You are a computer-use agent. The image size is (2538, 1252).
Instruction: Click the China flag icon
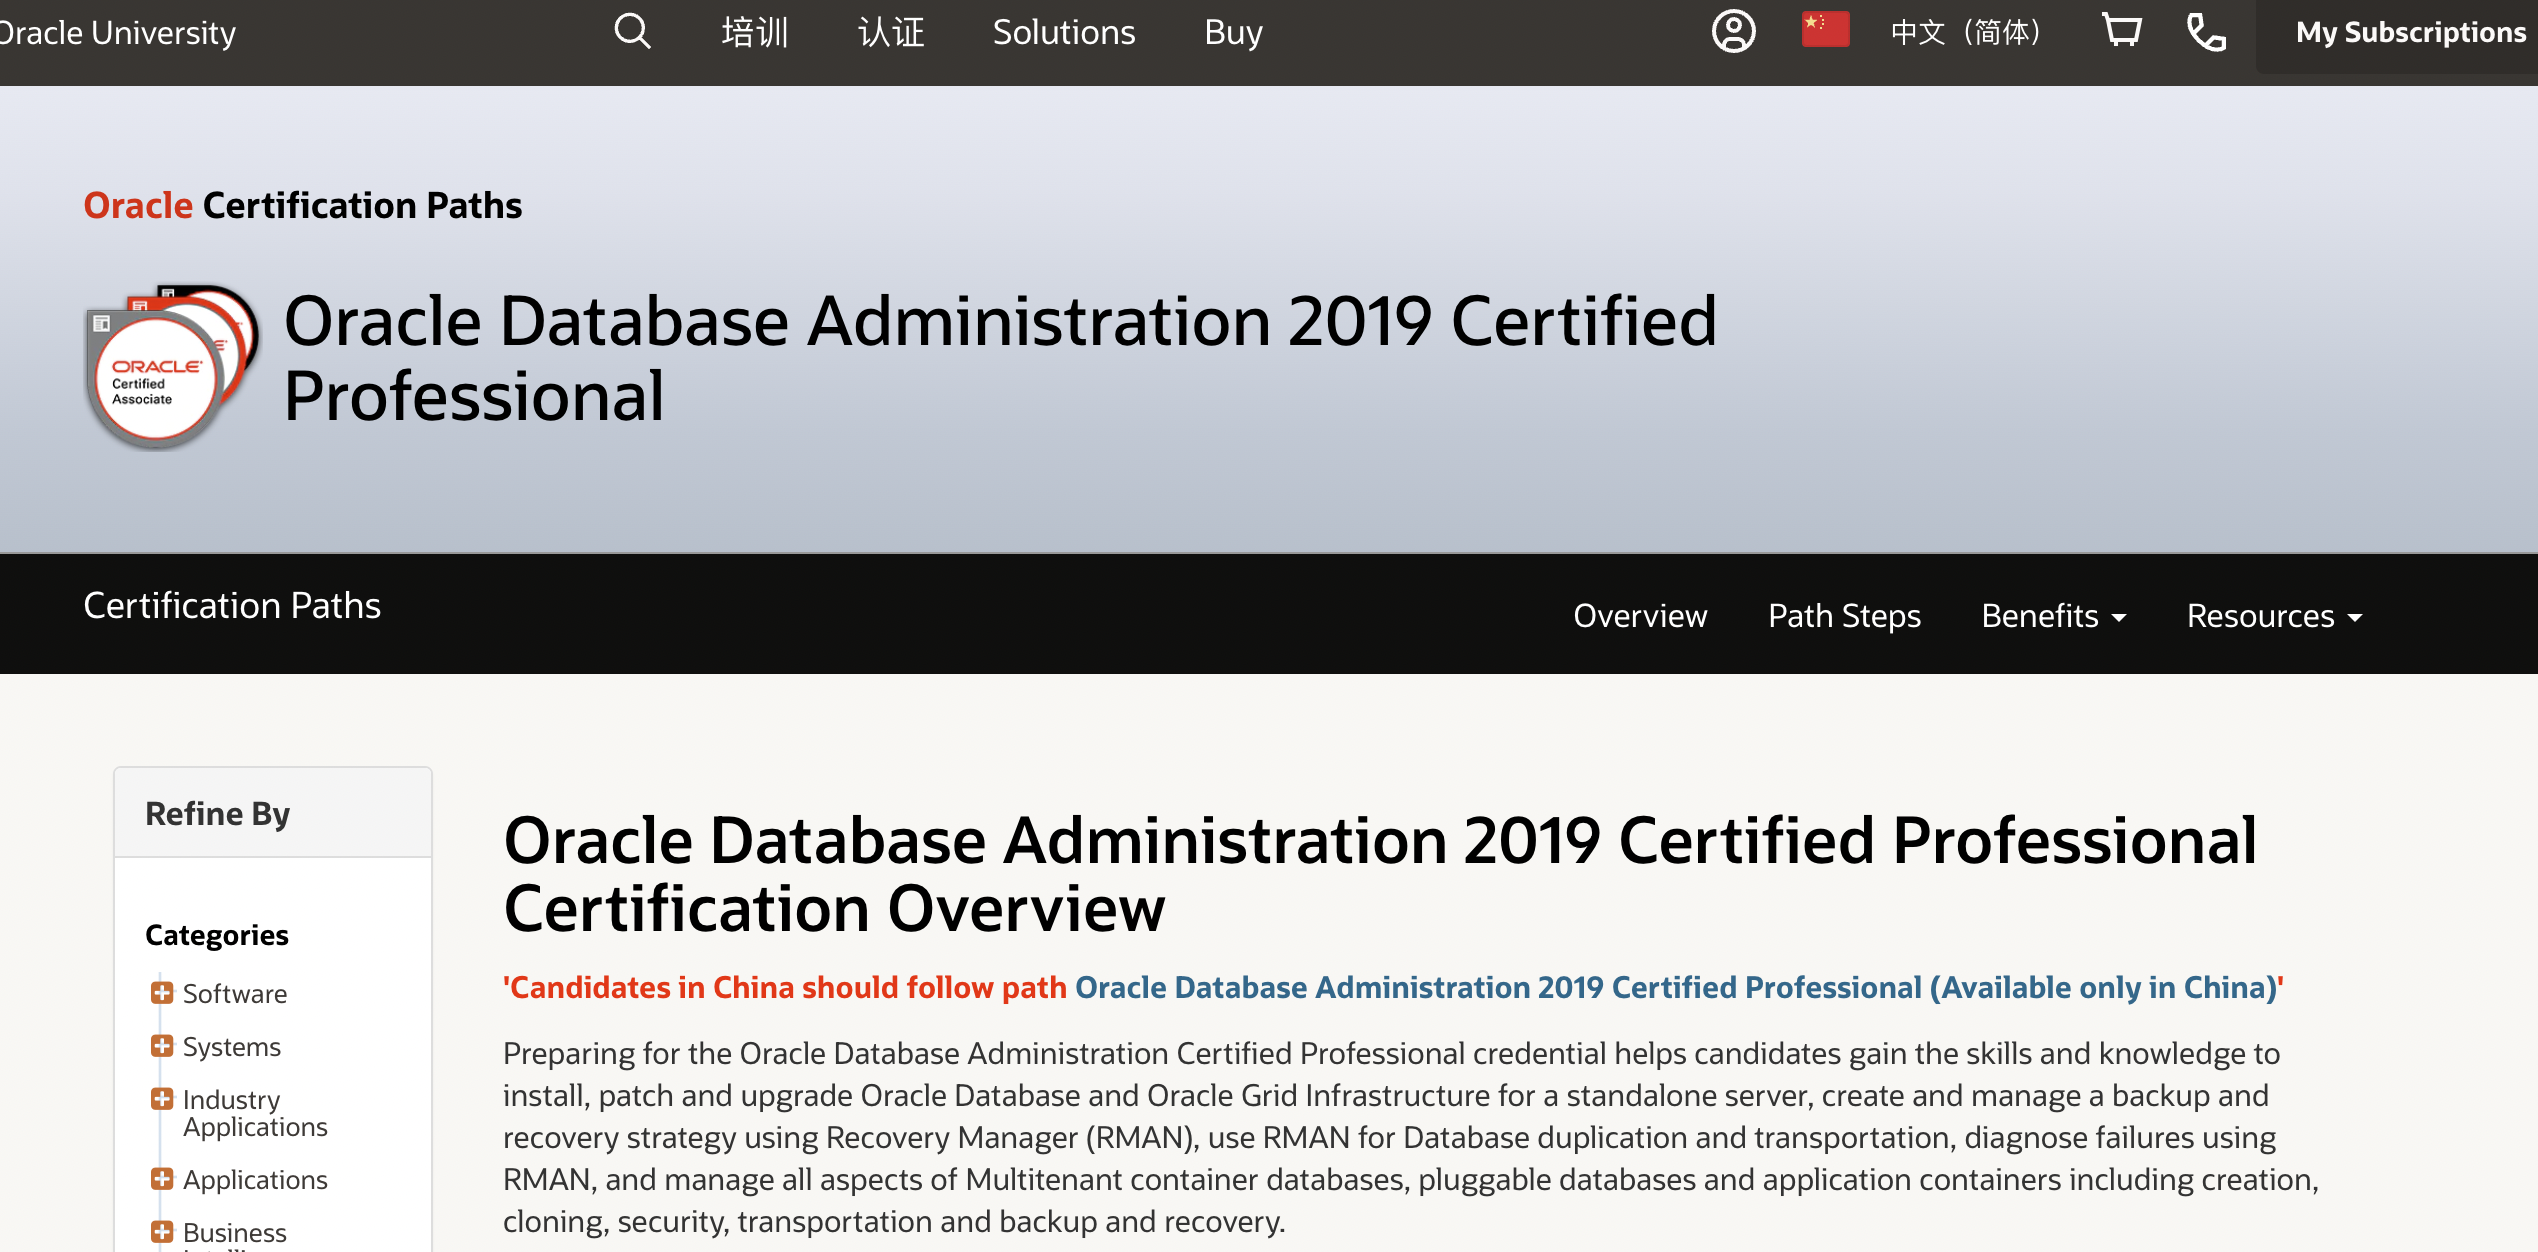pyautogui.click(x=1825, y=30)
